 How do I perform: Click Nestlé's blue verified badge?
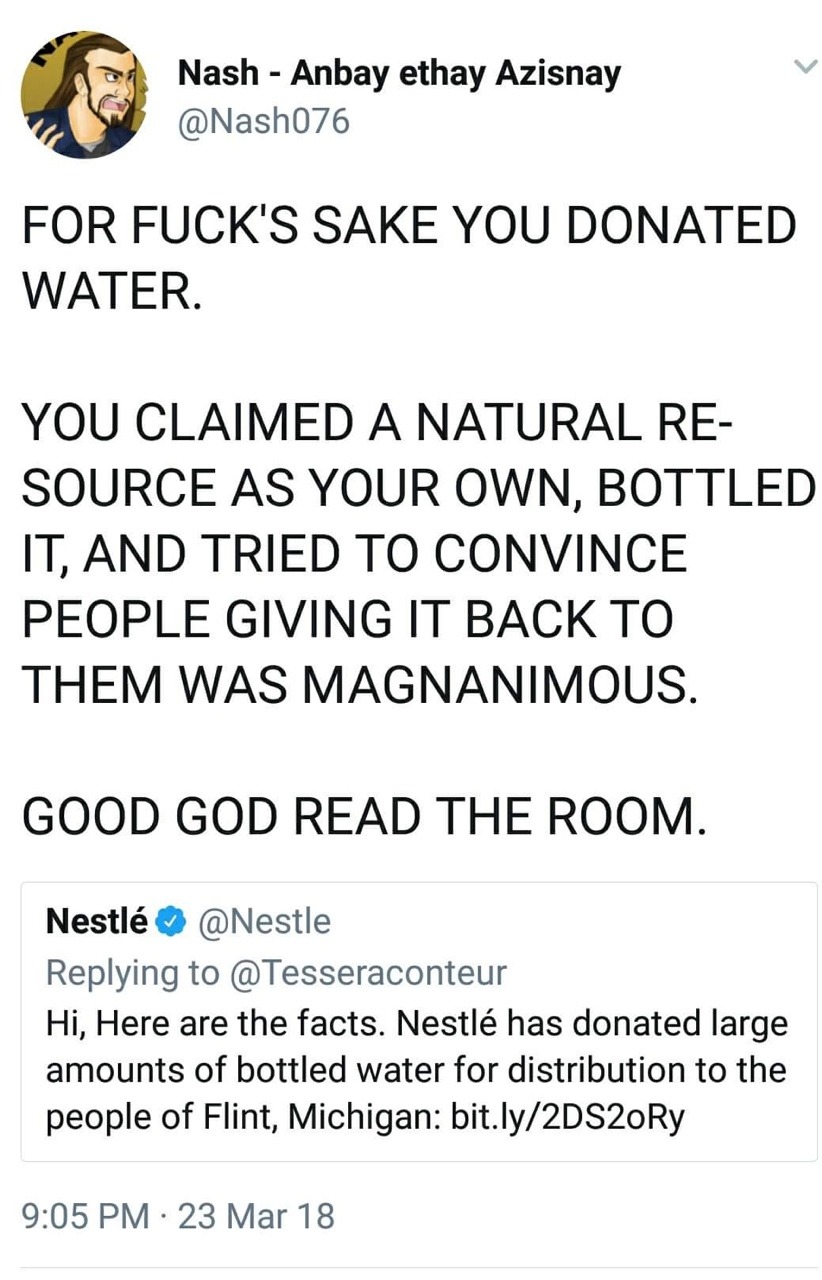(x=172, y=921)
